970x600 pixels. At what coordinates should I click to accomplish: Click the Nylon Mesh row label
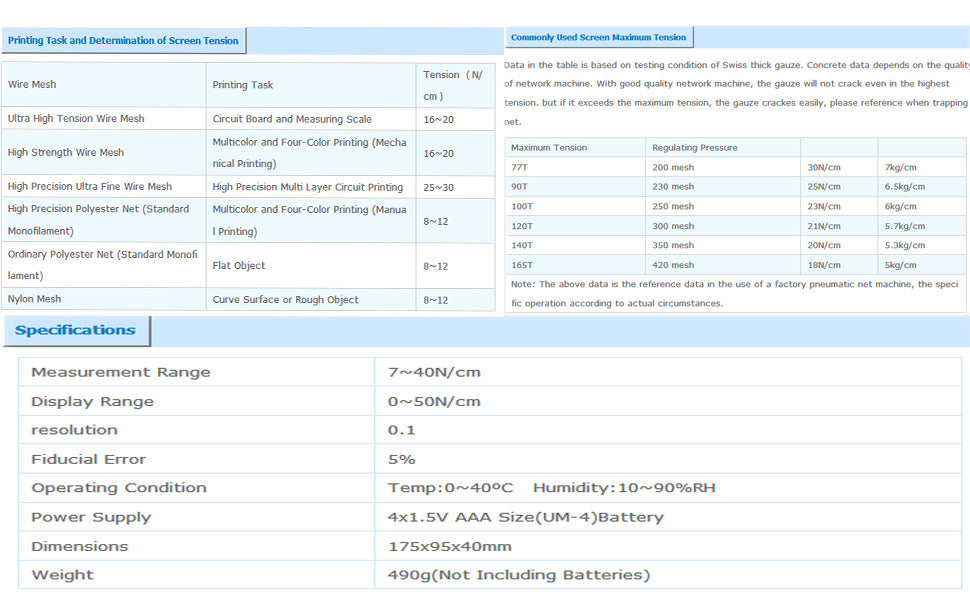(x=34, y=300)
